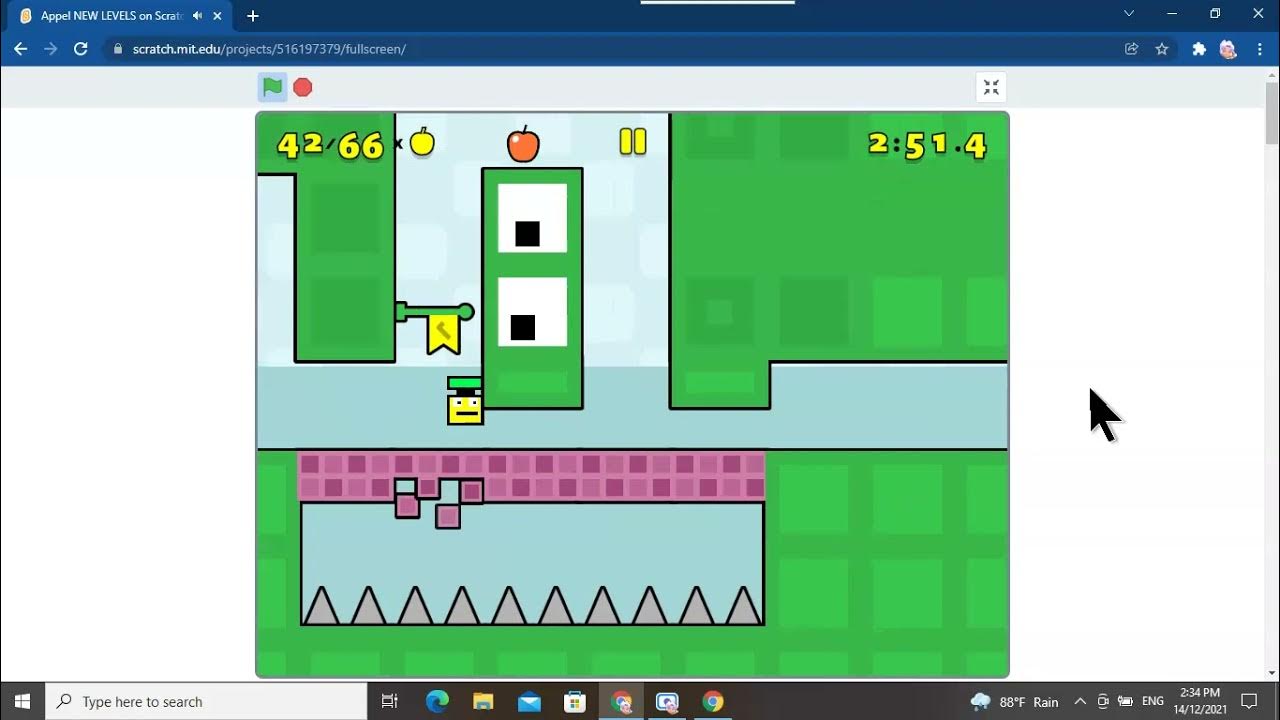Expand the hidden system tray icons

click(x=1080, y=701)
